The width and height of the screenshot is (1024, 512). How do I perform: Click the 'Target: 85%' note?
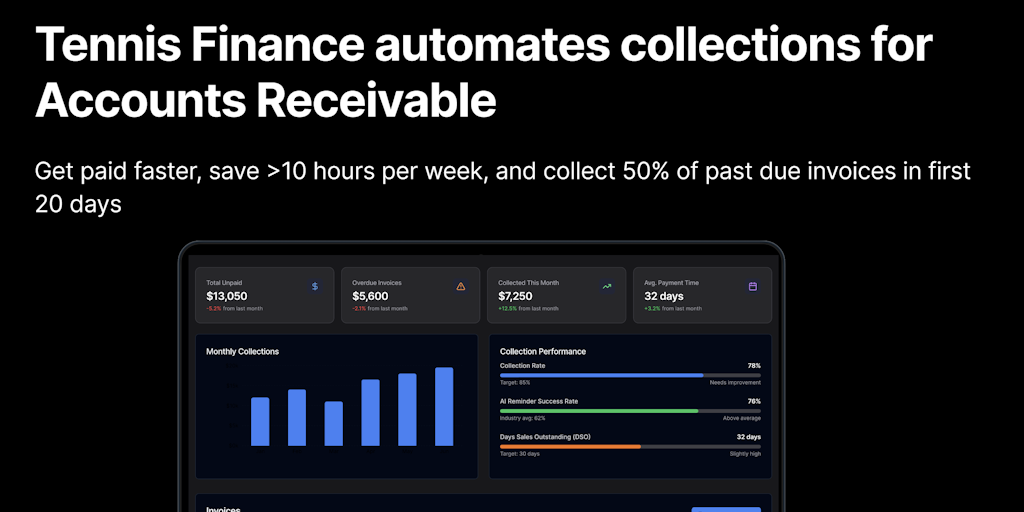515,383
